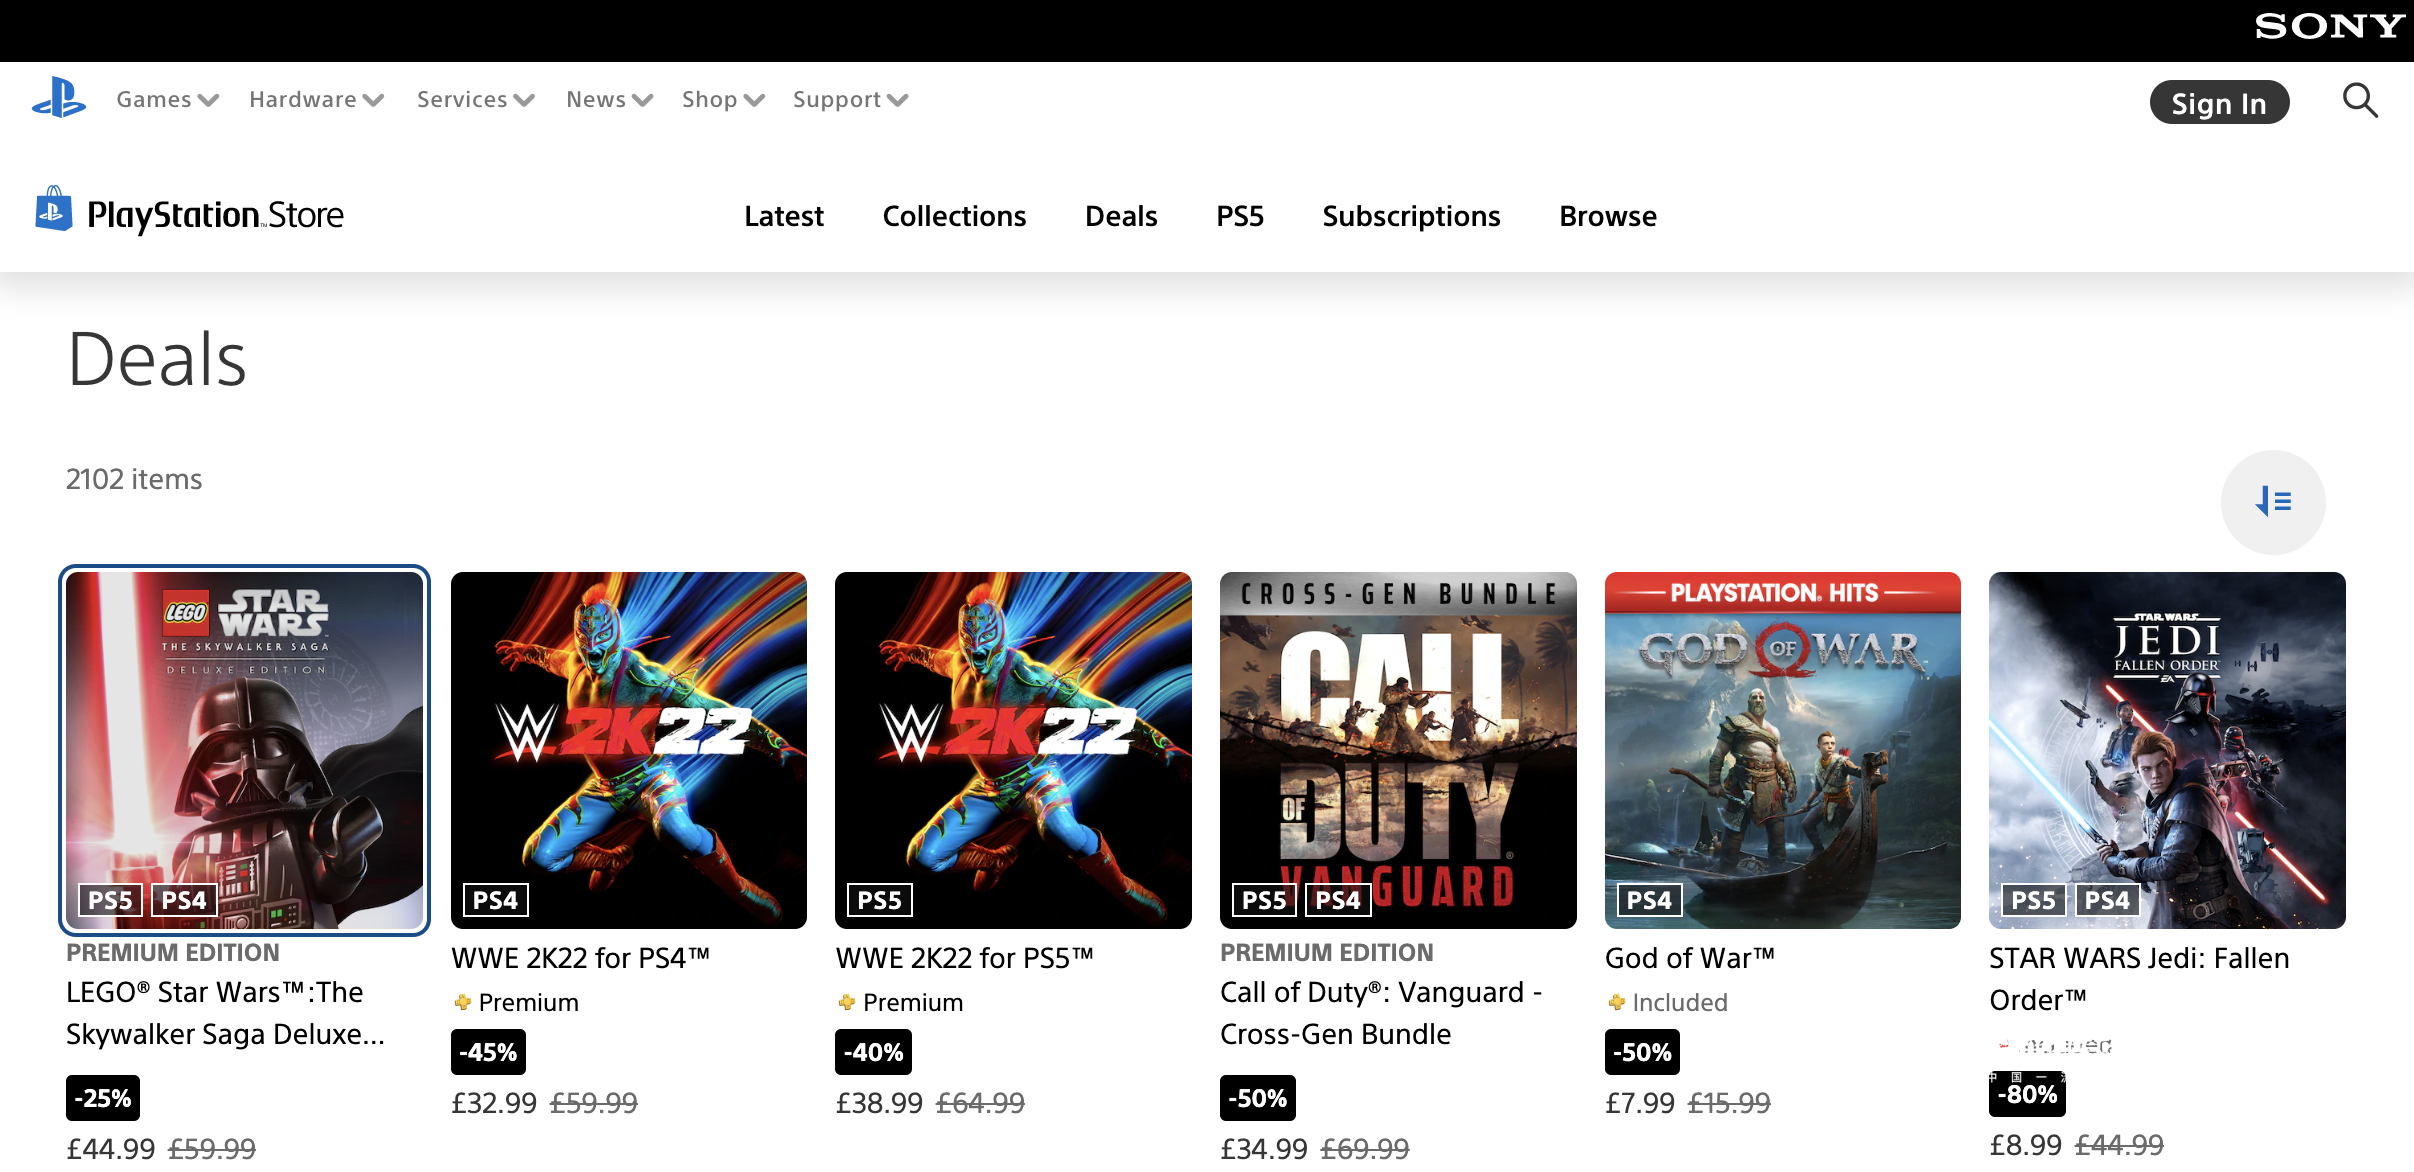The image size is (2414, 1172).
Task: Expand the Services dropdown menu
Action: 475,99
